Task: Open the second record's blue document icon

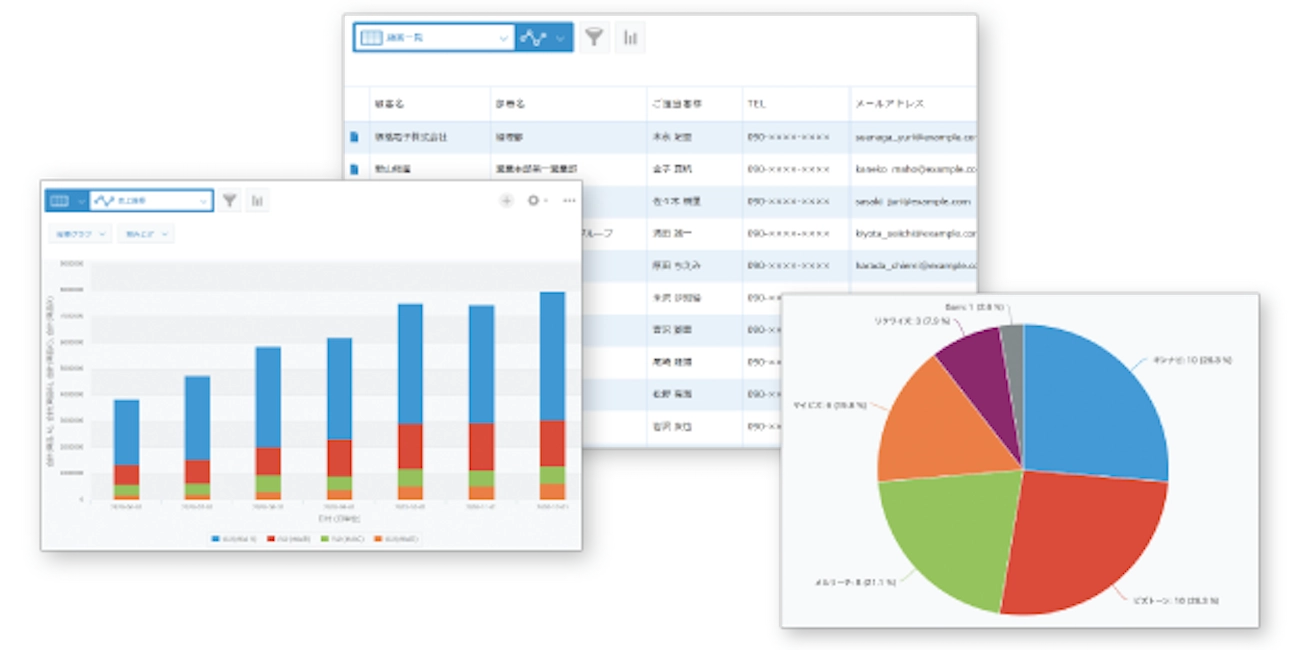Action: pos(353,169)
